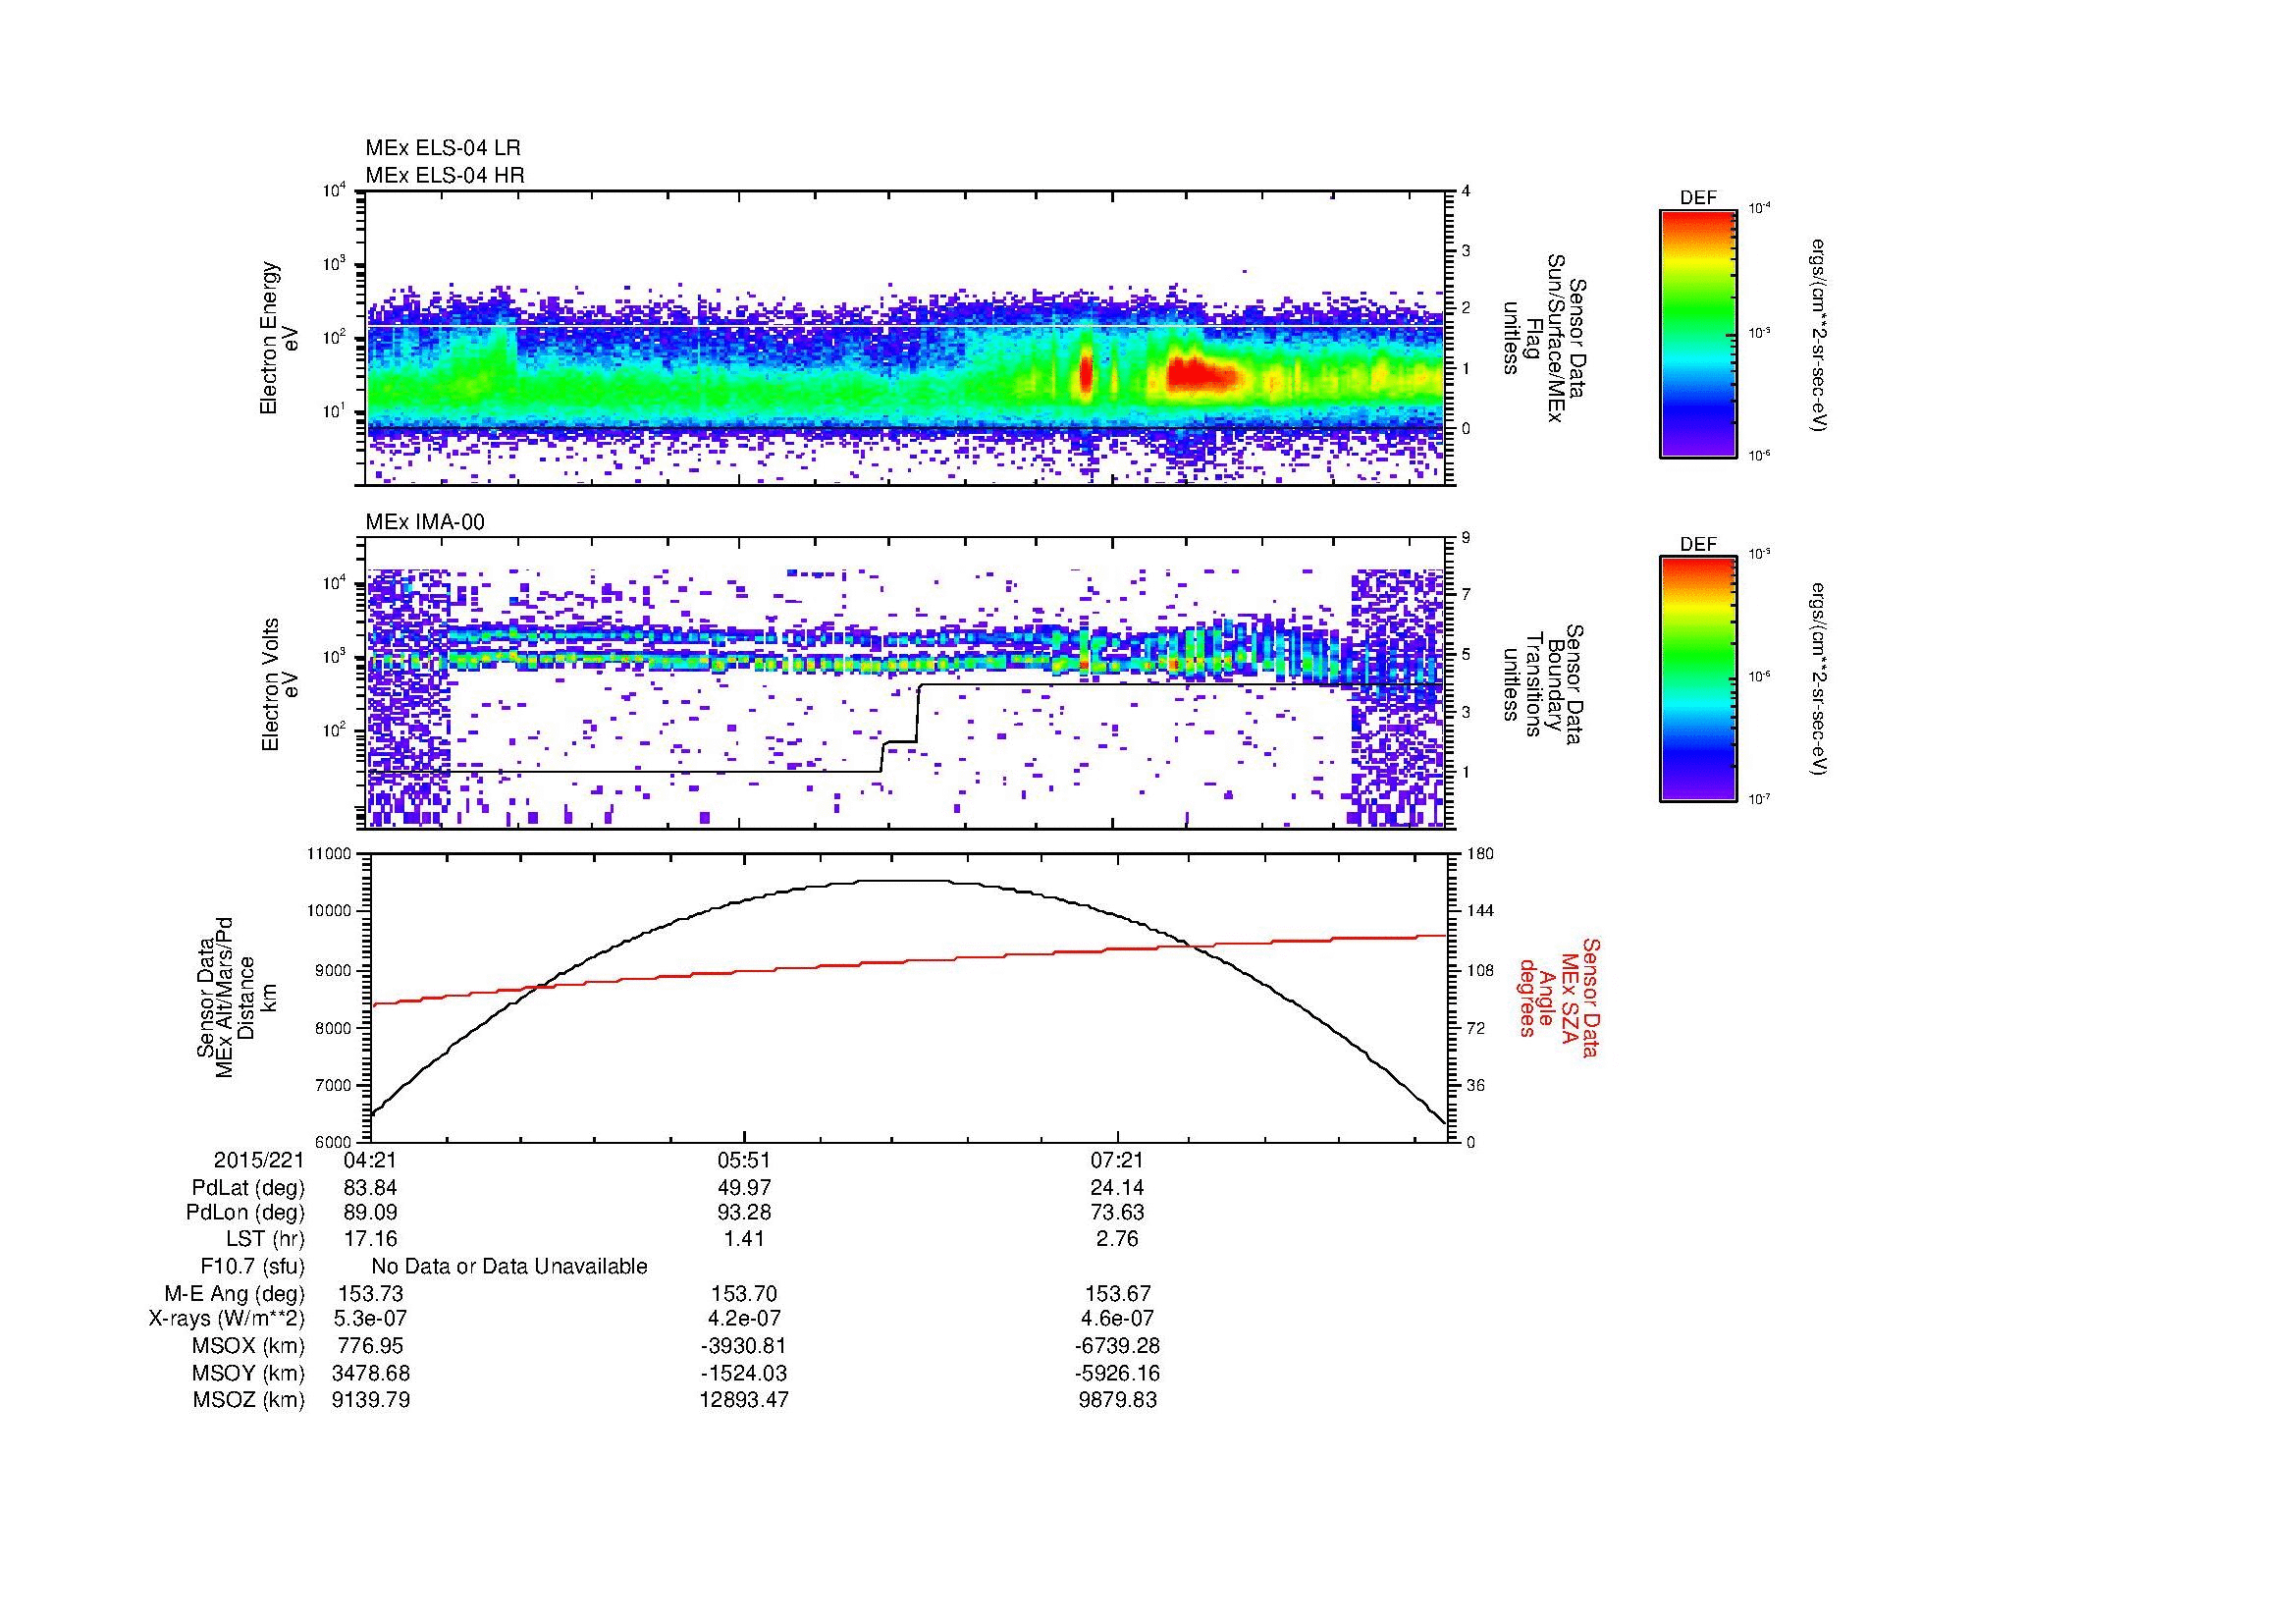Click the PdLon value 93.28

pos(744,1213)
